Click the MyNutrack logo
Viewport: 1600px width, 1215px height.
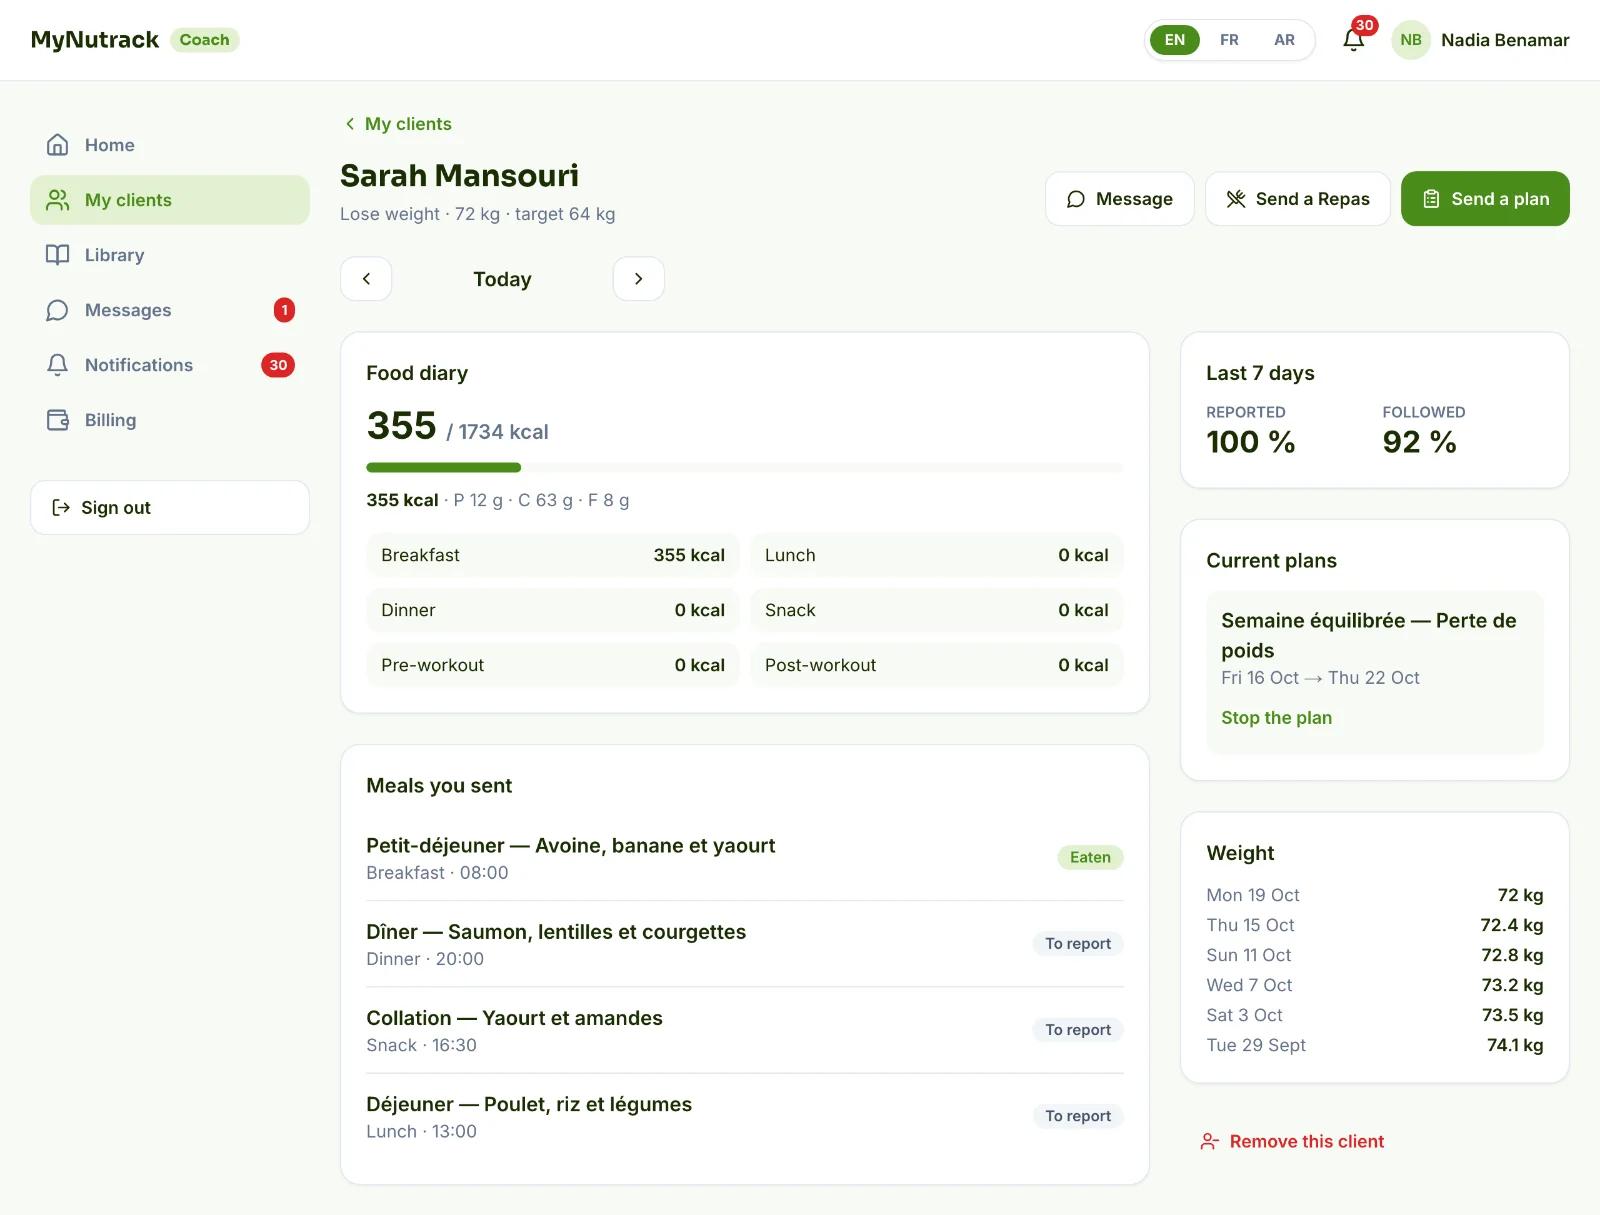point(95,40)
